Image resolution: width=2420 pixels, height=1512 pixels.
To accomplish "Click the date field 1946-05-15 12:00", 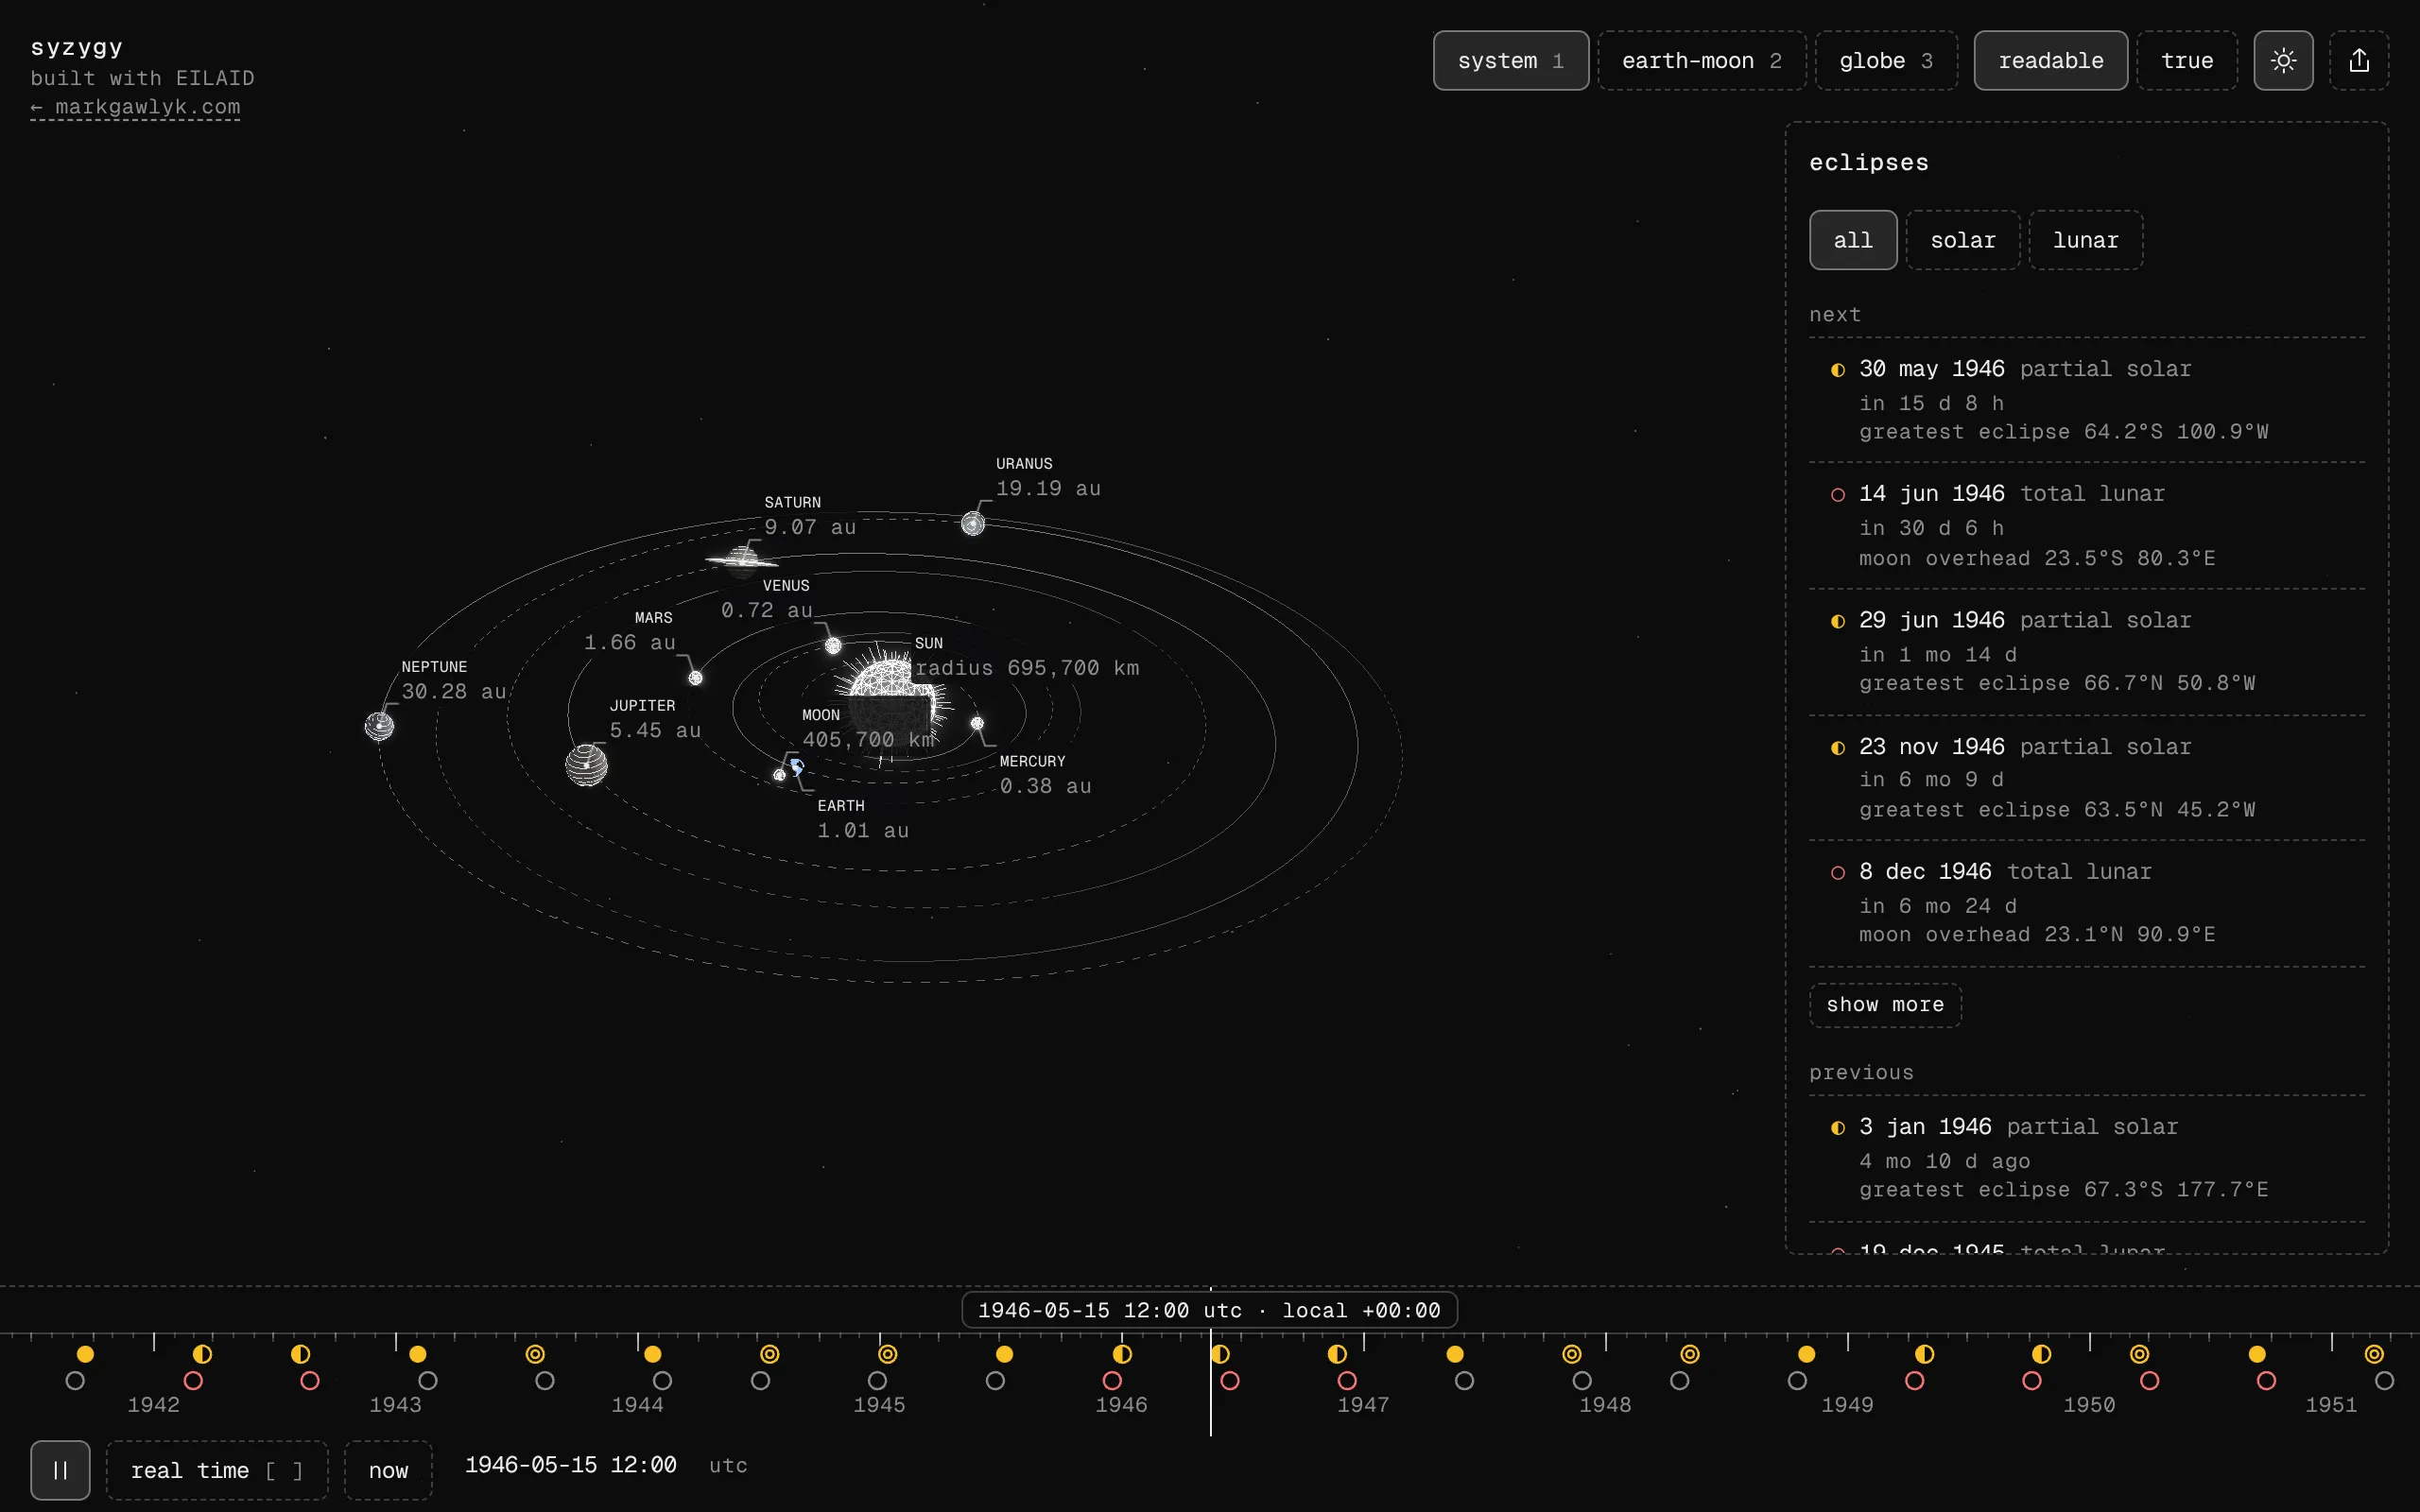I will tap(570, 1465).
